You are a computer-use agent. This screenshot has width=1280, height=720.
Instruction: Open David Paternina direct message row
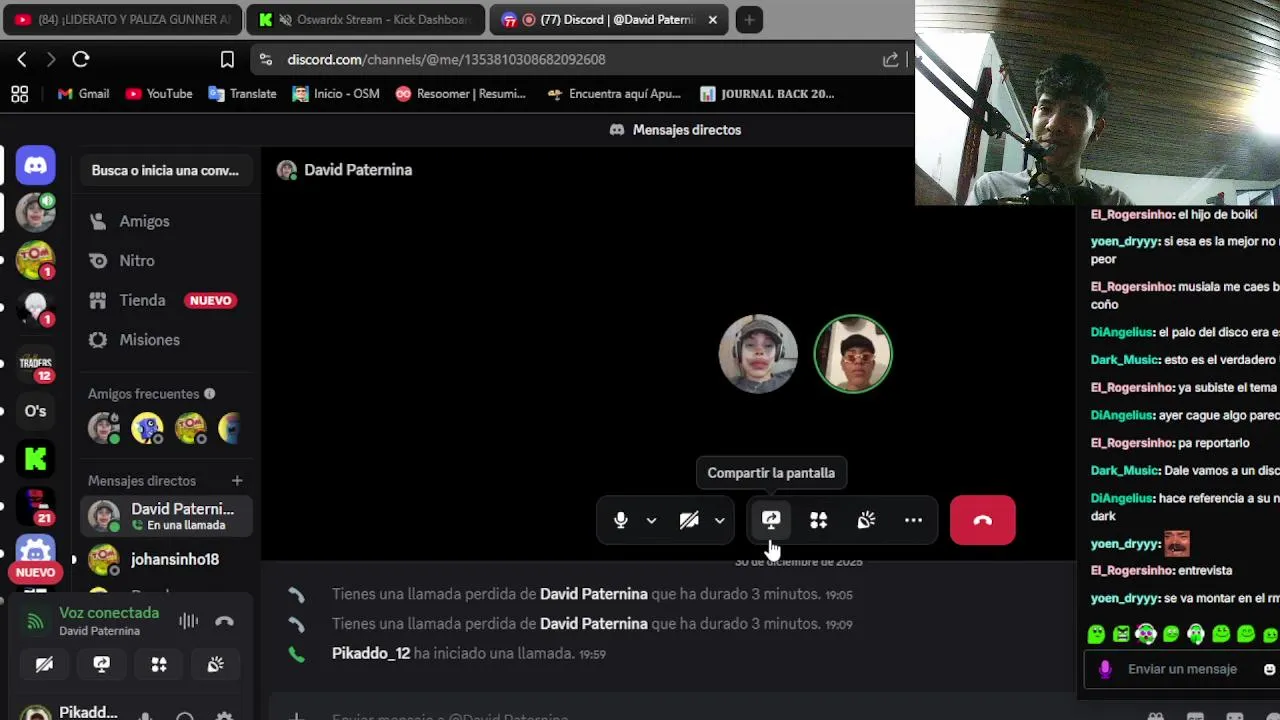coord(167,516)
